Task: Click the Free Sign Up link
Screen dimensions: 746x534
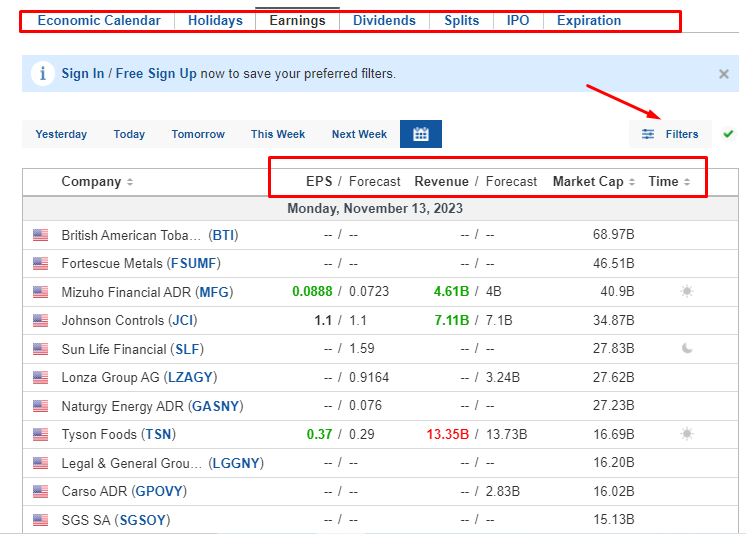Action: pyautogui.click(x=156, y=73)
